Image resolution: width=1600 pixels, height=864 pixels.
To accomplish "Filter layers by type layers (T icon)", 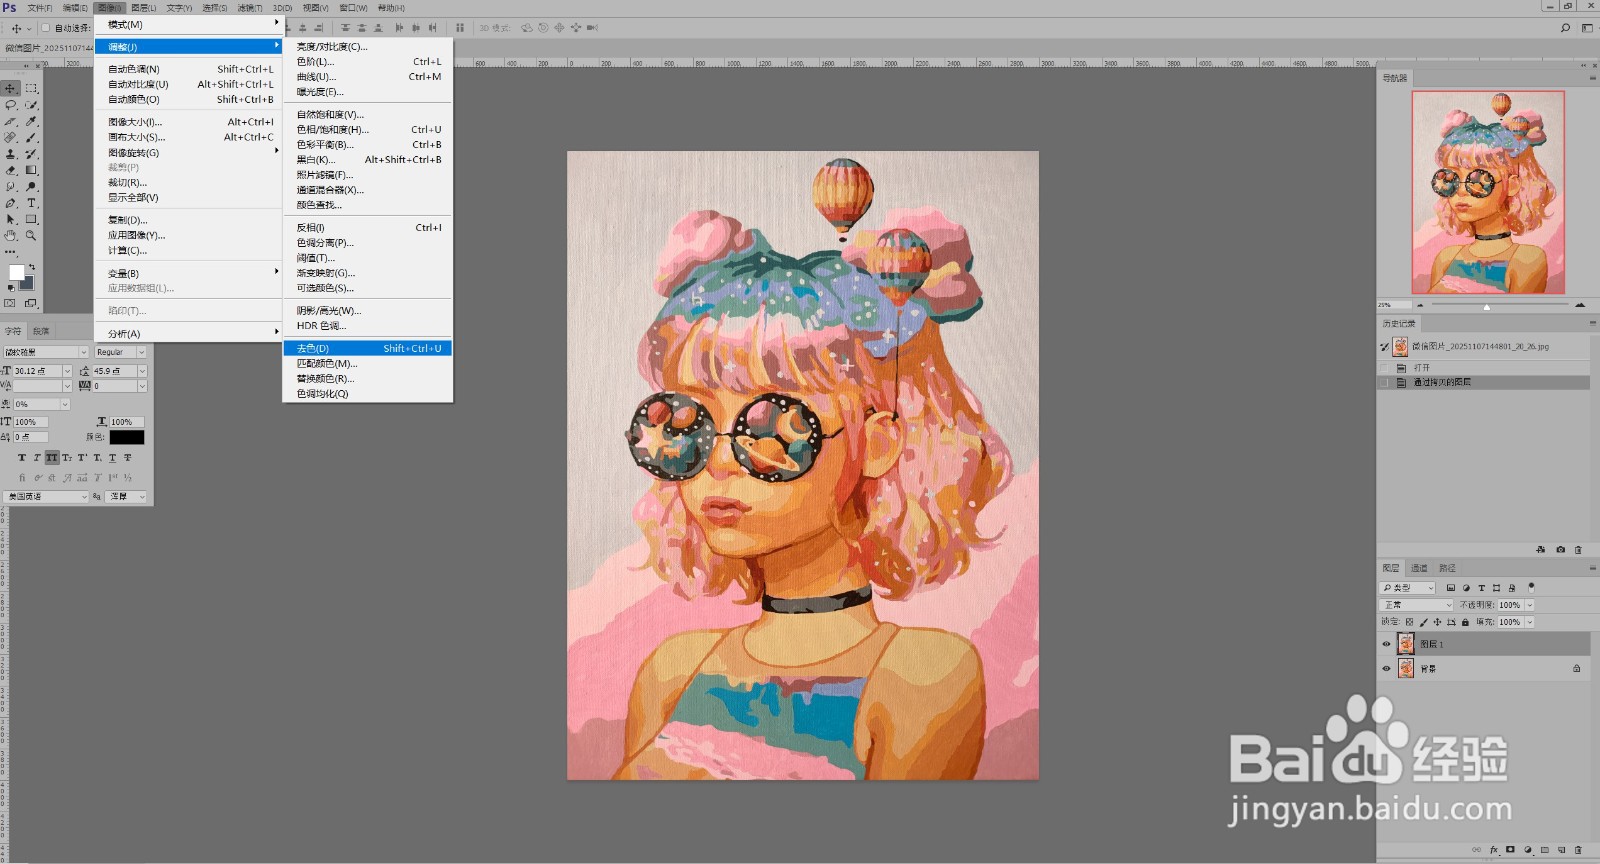I will click(x=1482, y=588).
